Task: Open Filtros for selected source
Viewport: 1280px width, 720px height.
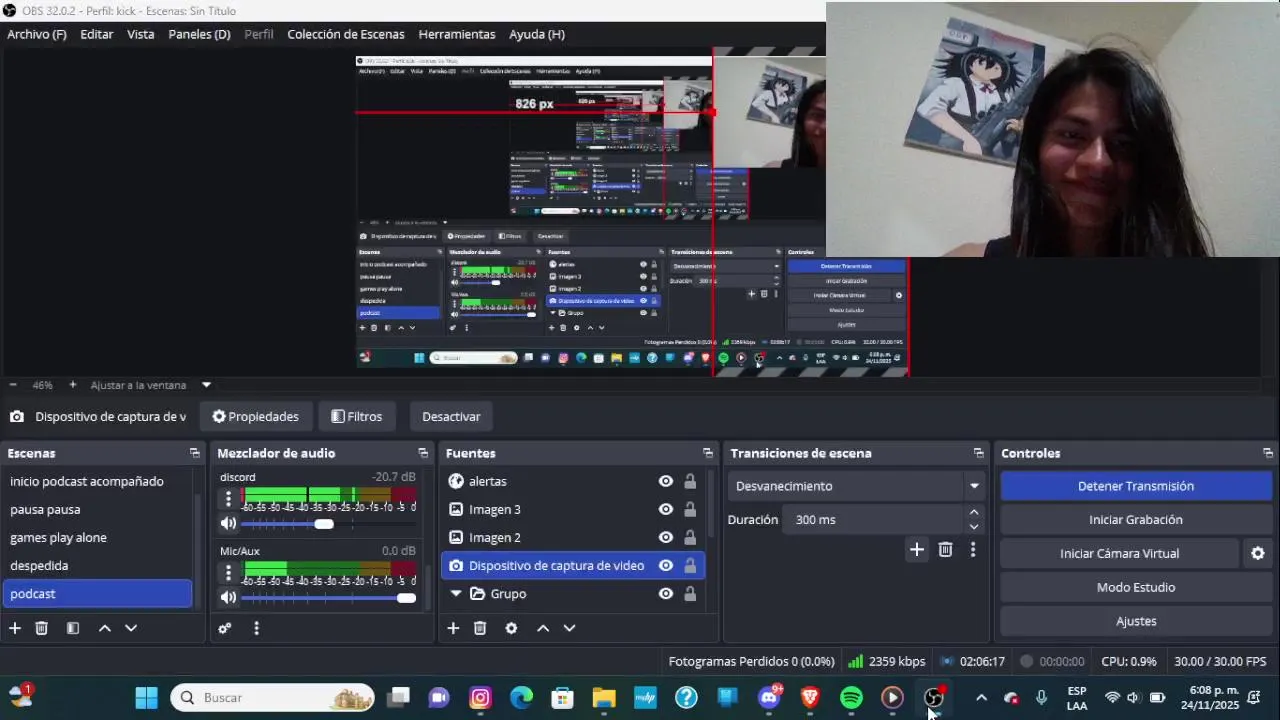Action: coord(357,417)
